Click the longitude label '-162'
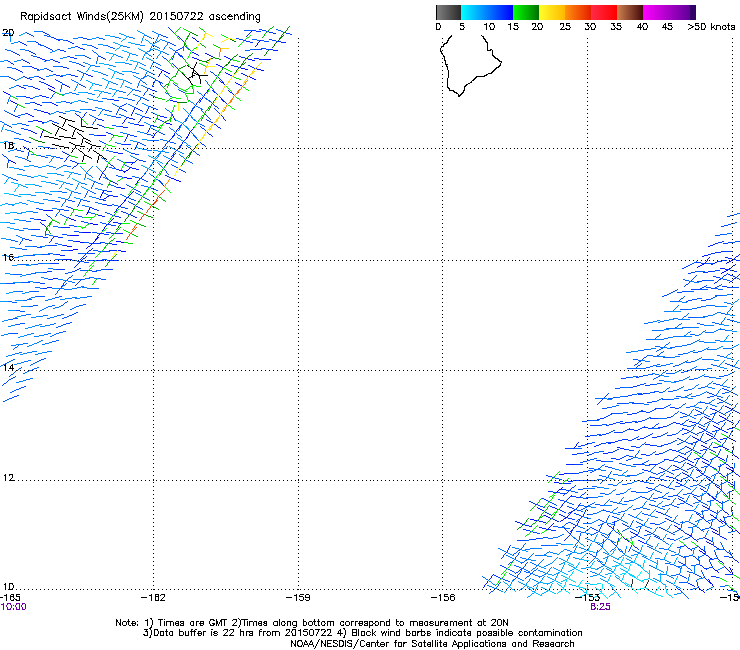 pyautogui.click(x=153, y=598)
